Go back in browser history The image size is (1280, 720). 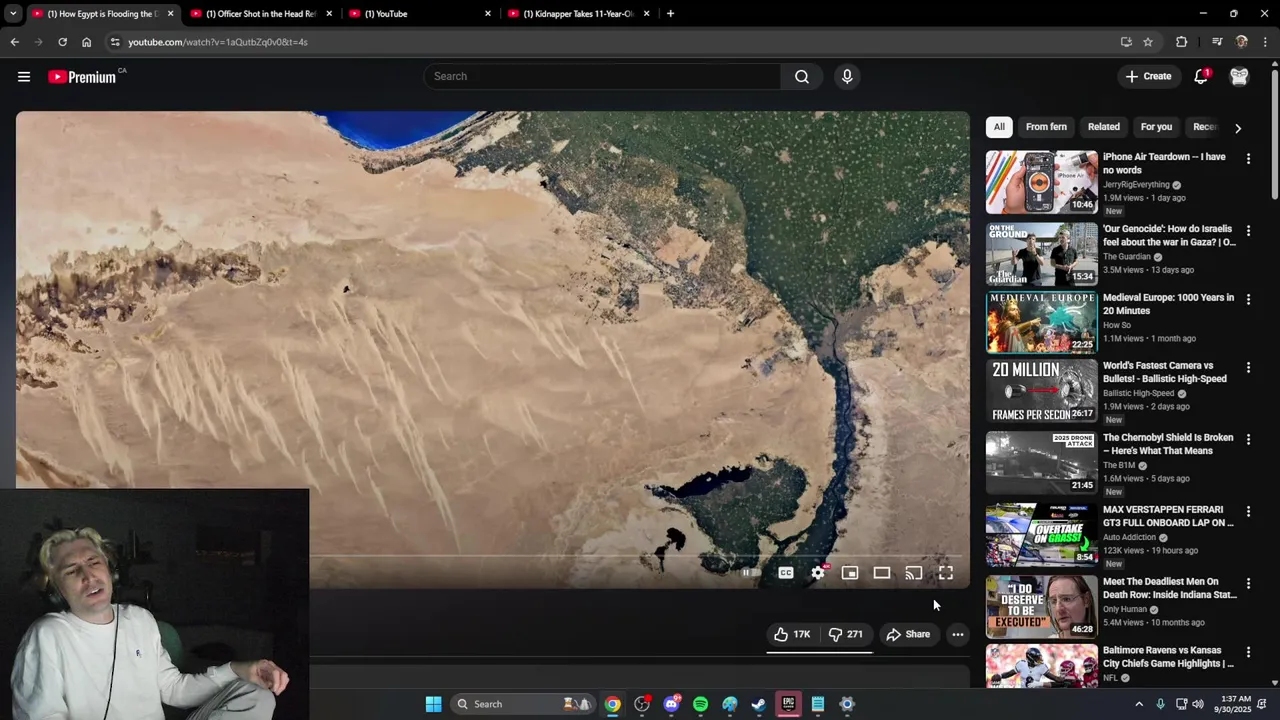[14, 42]
